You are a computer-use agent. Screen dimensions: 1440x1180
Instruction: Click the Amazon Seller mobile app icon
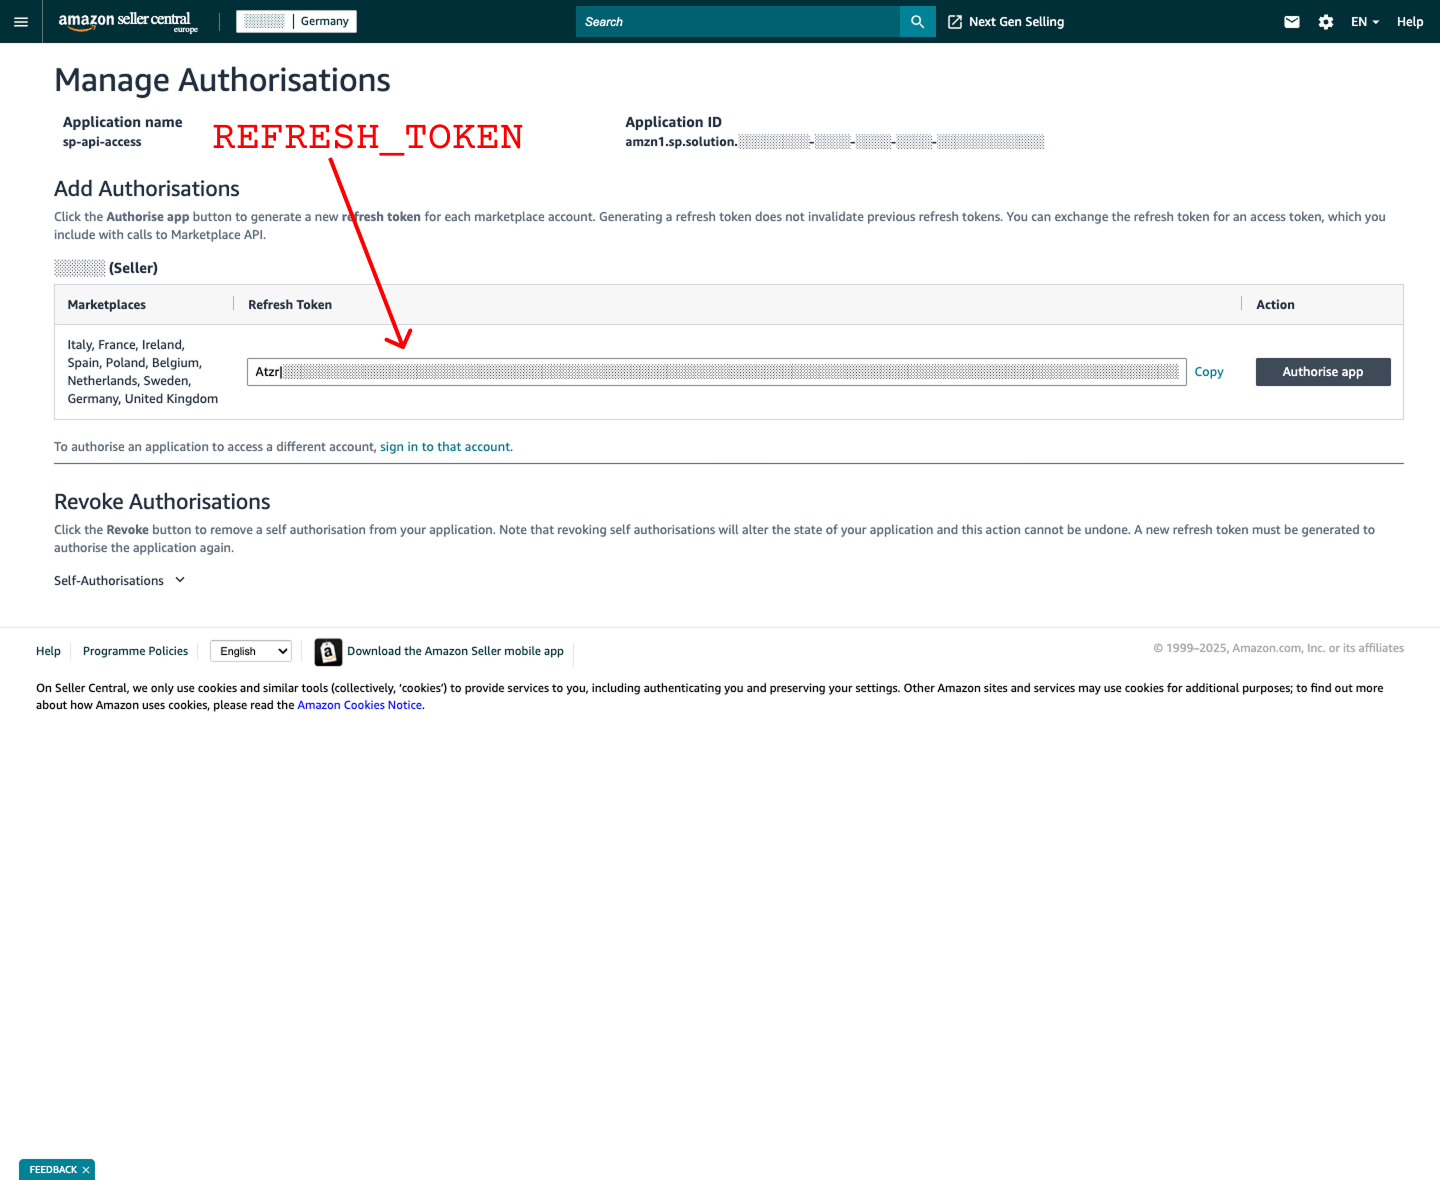point(328,652)
